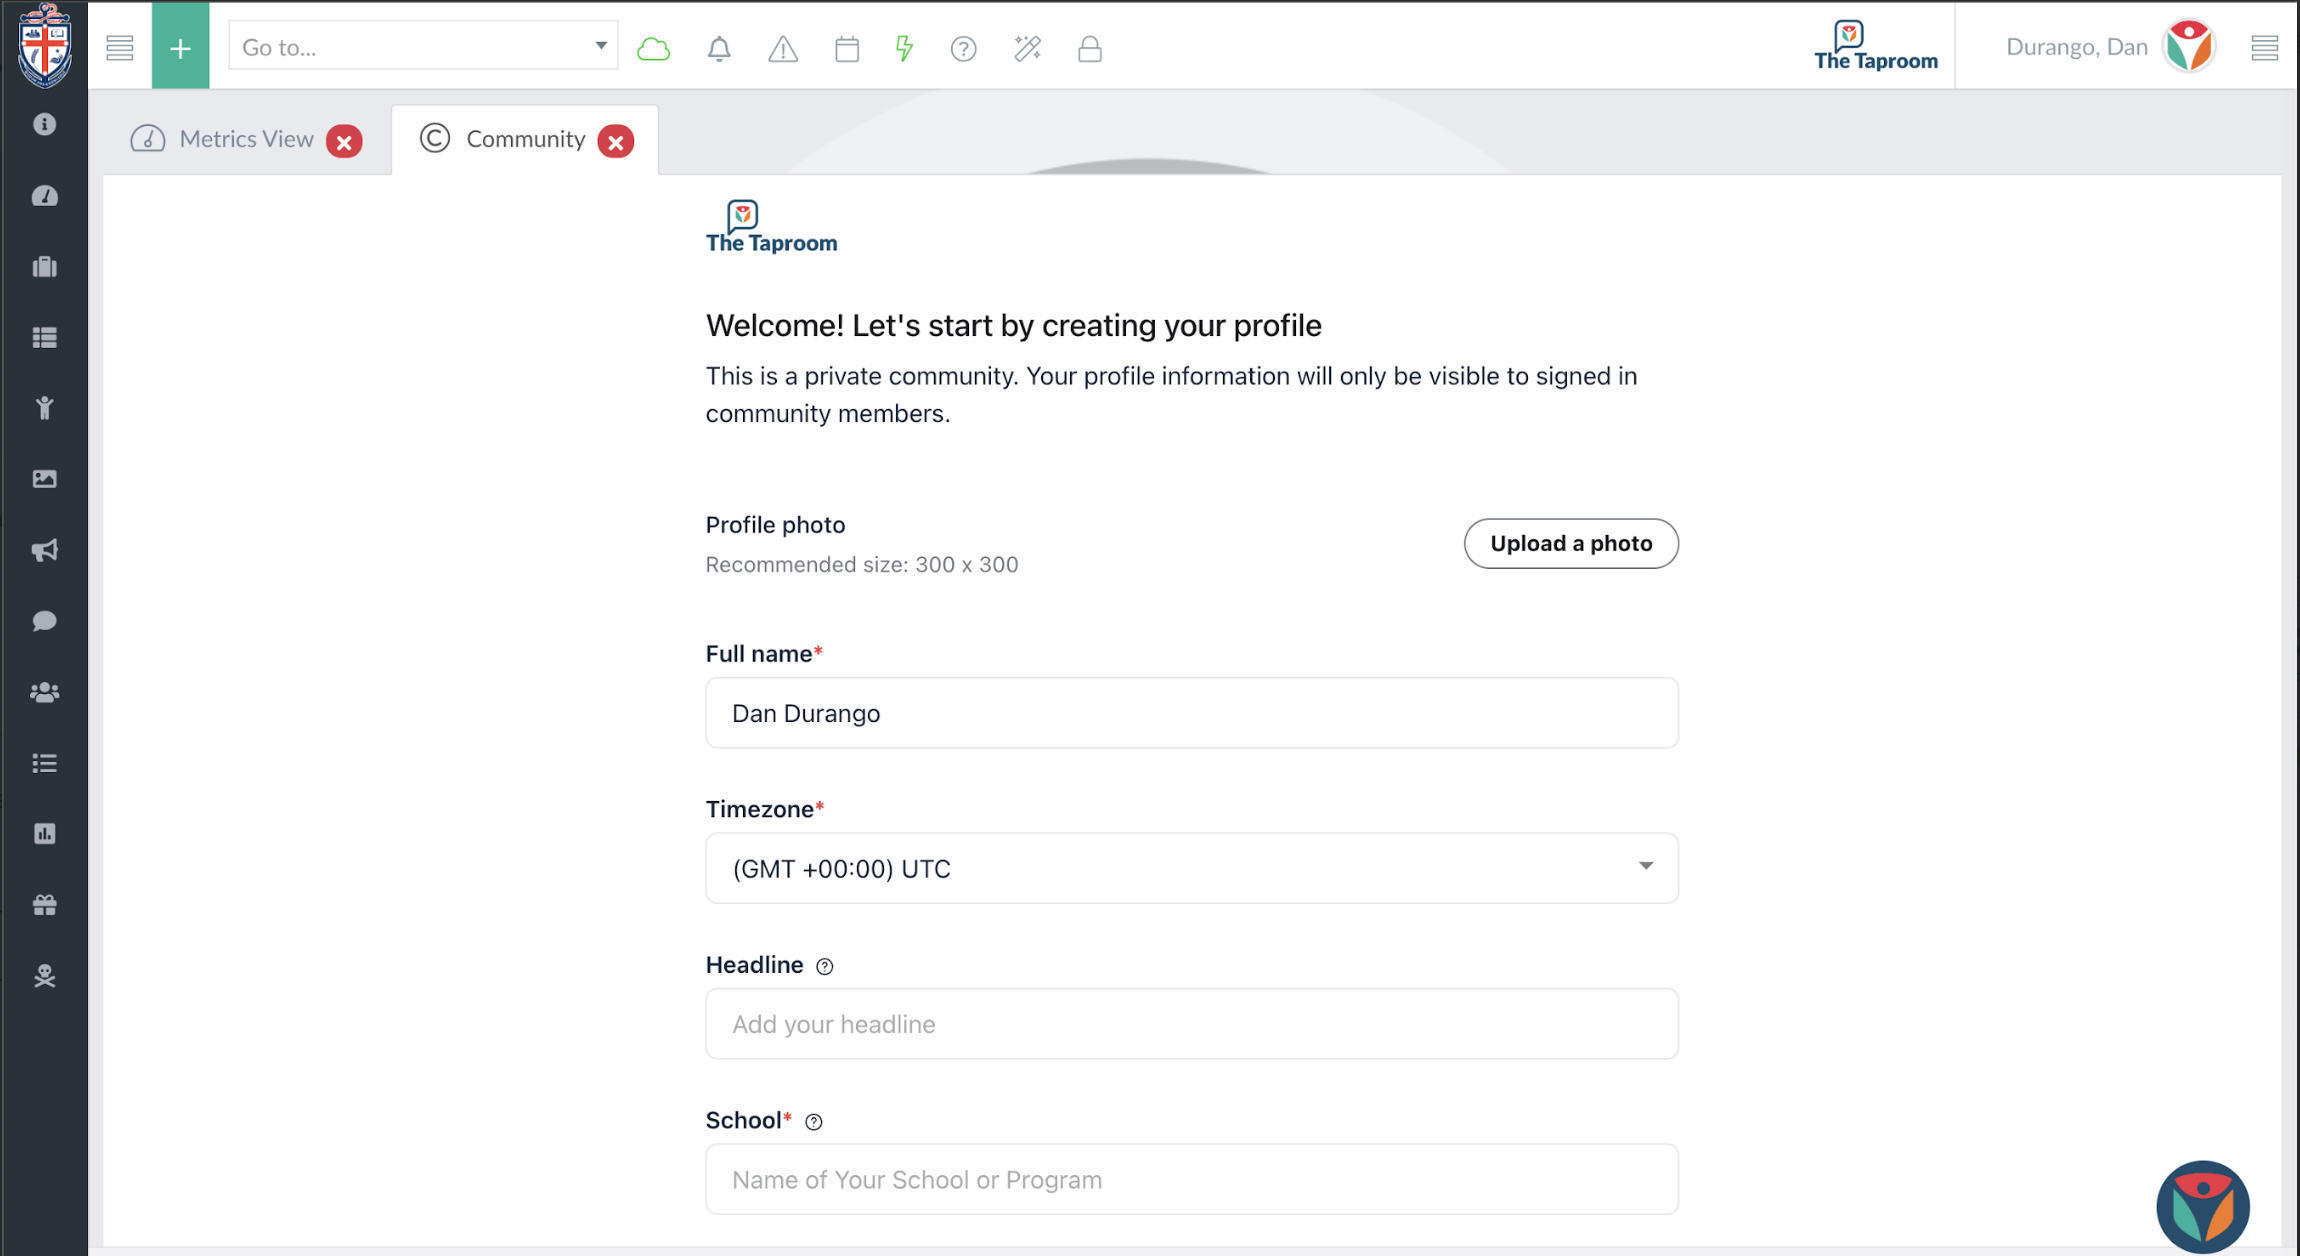
Task: Open the notifications bell icon
Action: (718, 48)
